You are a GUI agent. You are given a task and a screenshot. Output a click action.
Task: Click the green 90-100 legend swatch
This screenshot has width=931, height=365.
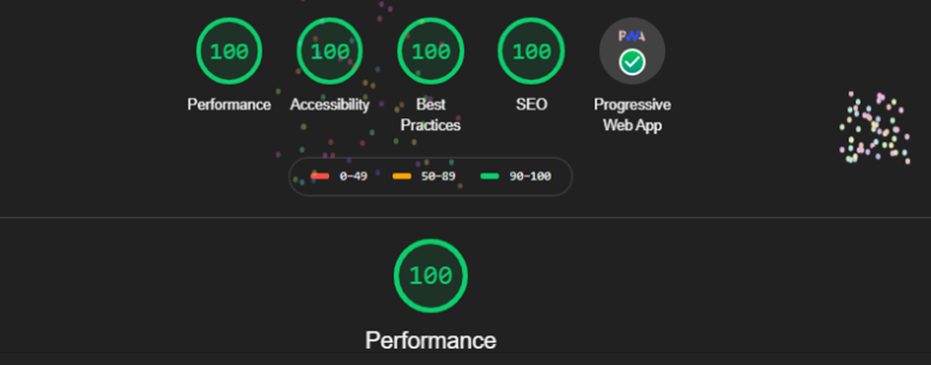[x=489, y=176]
